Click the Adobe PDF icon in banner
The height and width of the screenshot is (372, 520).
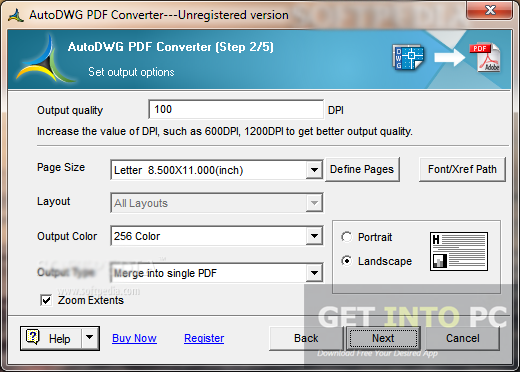coord(485,57)
